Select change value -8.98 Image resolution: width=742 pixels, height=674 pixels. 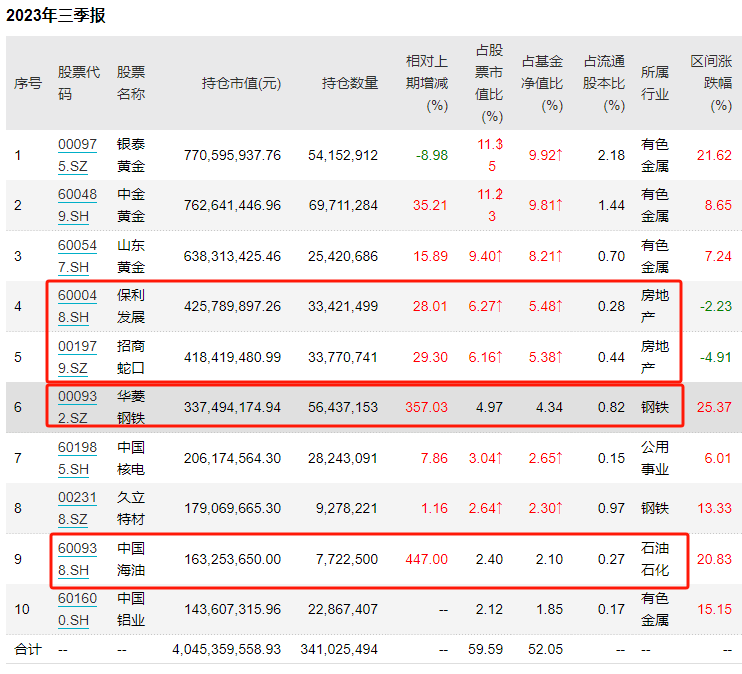[x=432, y=155]
